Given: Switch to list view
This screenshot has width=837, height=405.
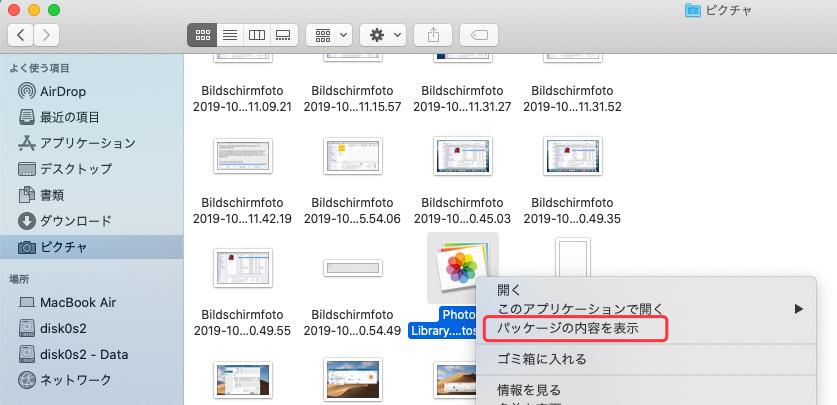Looking at the screenshot, I should coord(230,34).
